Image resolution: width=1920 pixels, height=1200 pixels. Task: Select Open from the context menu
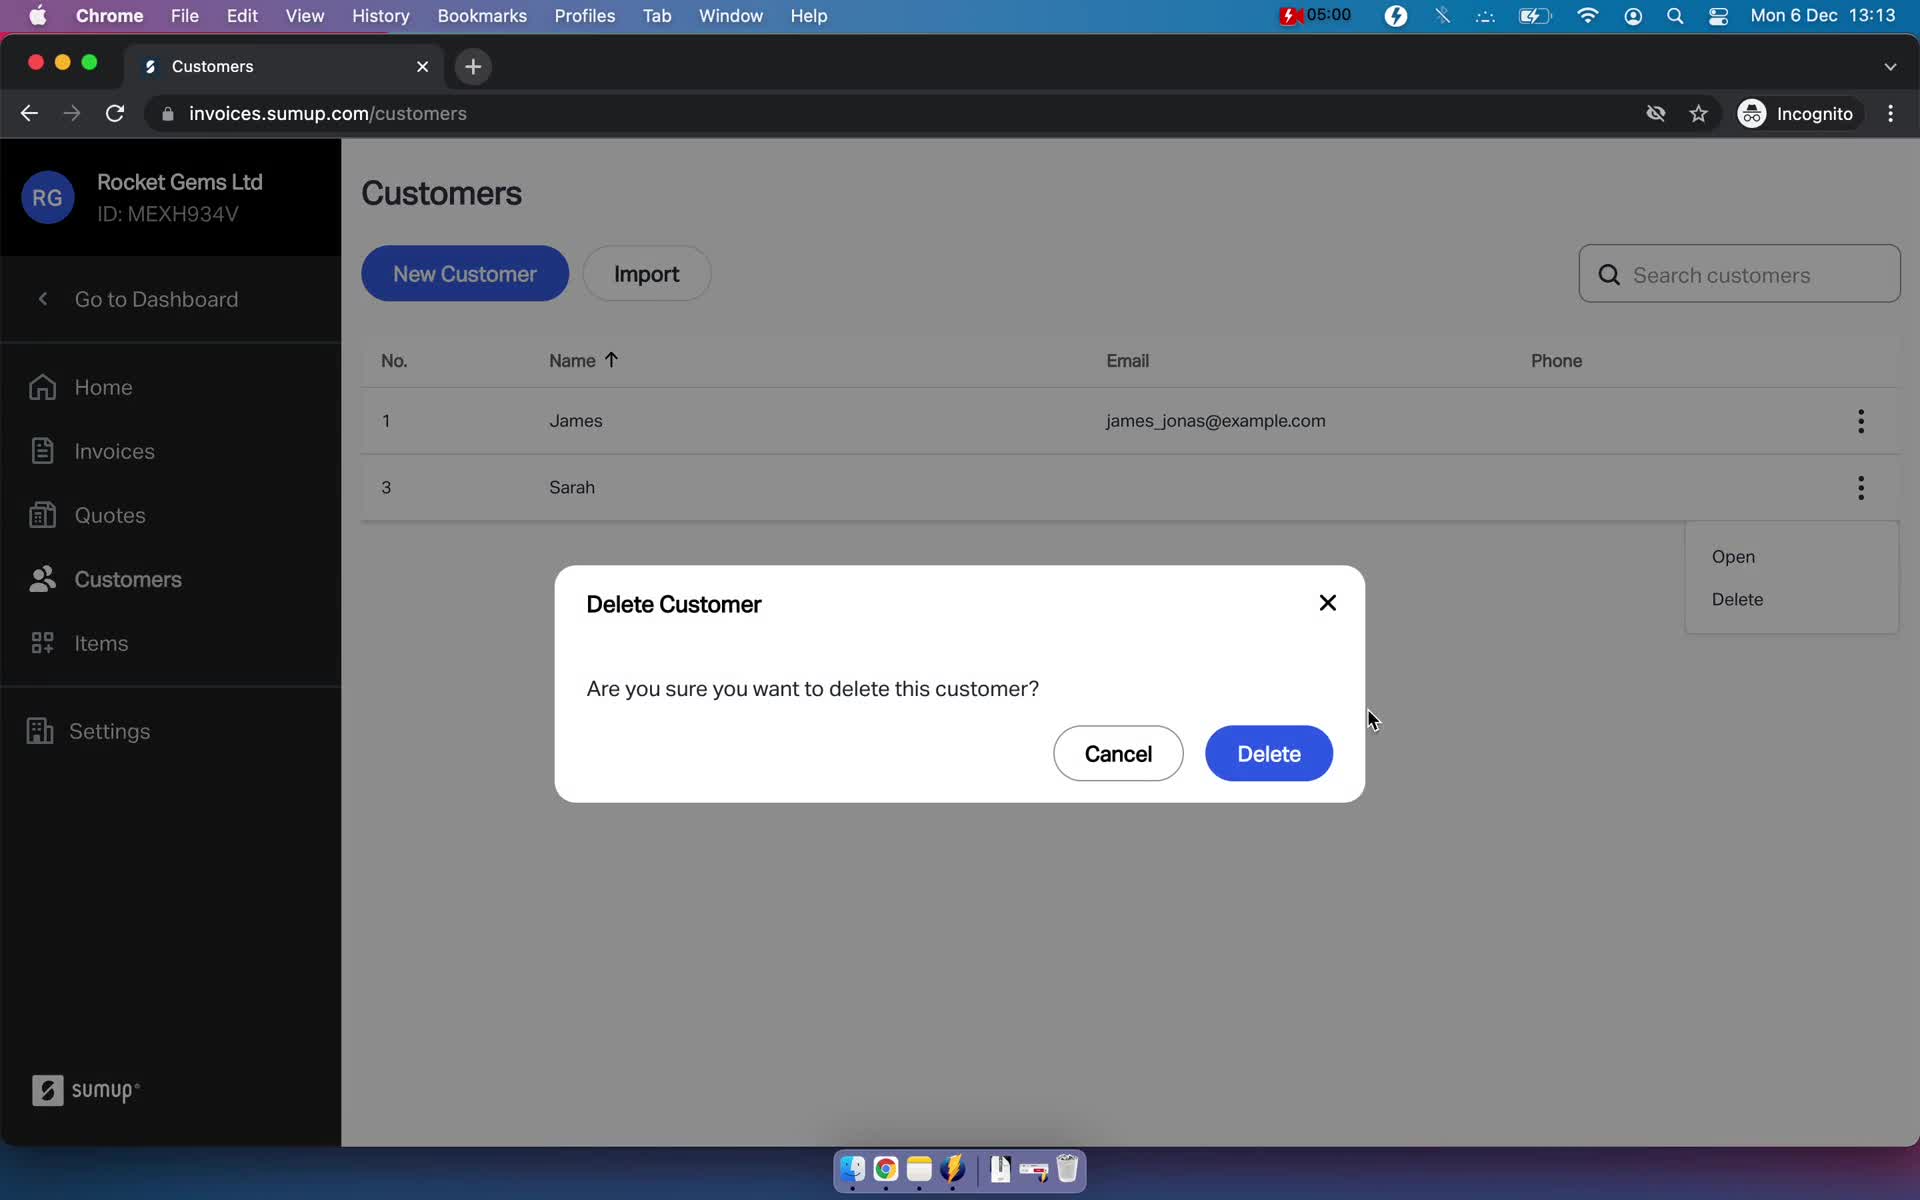1732,556
